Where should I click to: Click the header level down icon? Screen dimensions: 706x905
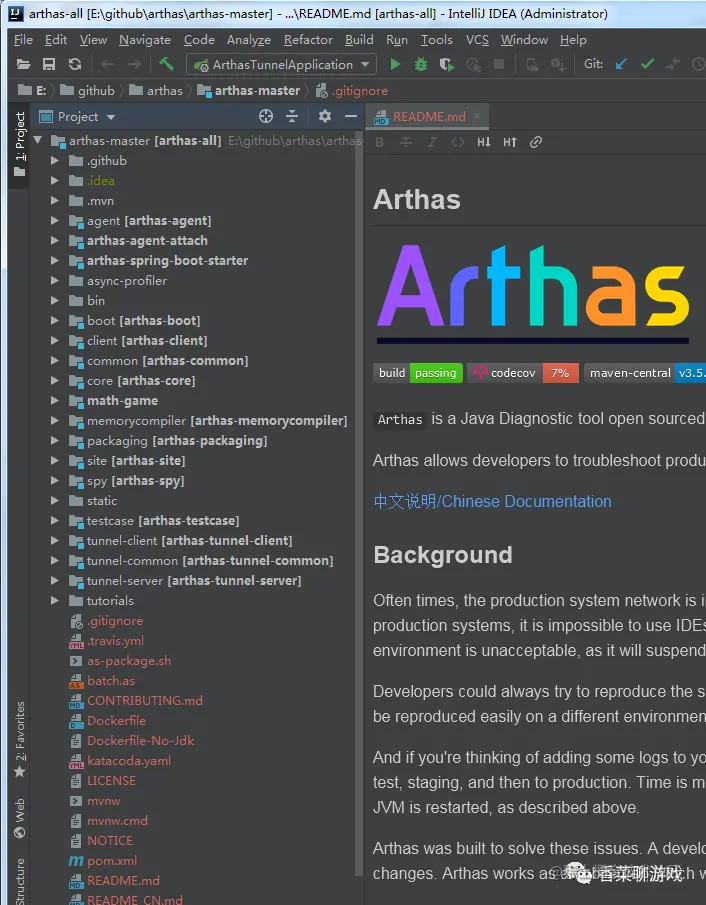point(484,142)
